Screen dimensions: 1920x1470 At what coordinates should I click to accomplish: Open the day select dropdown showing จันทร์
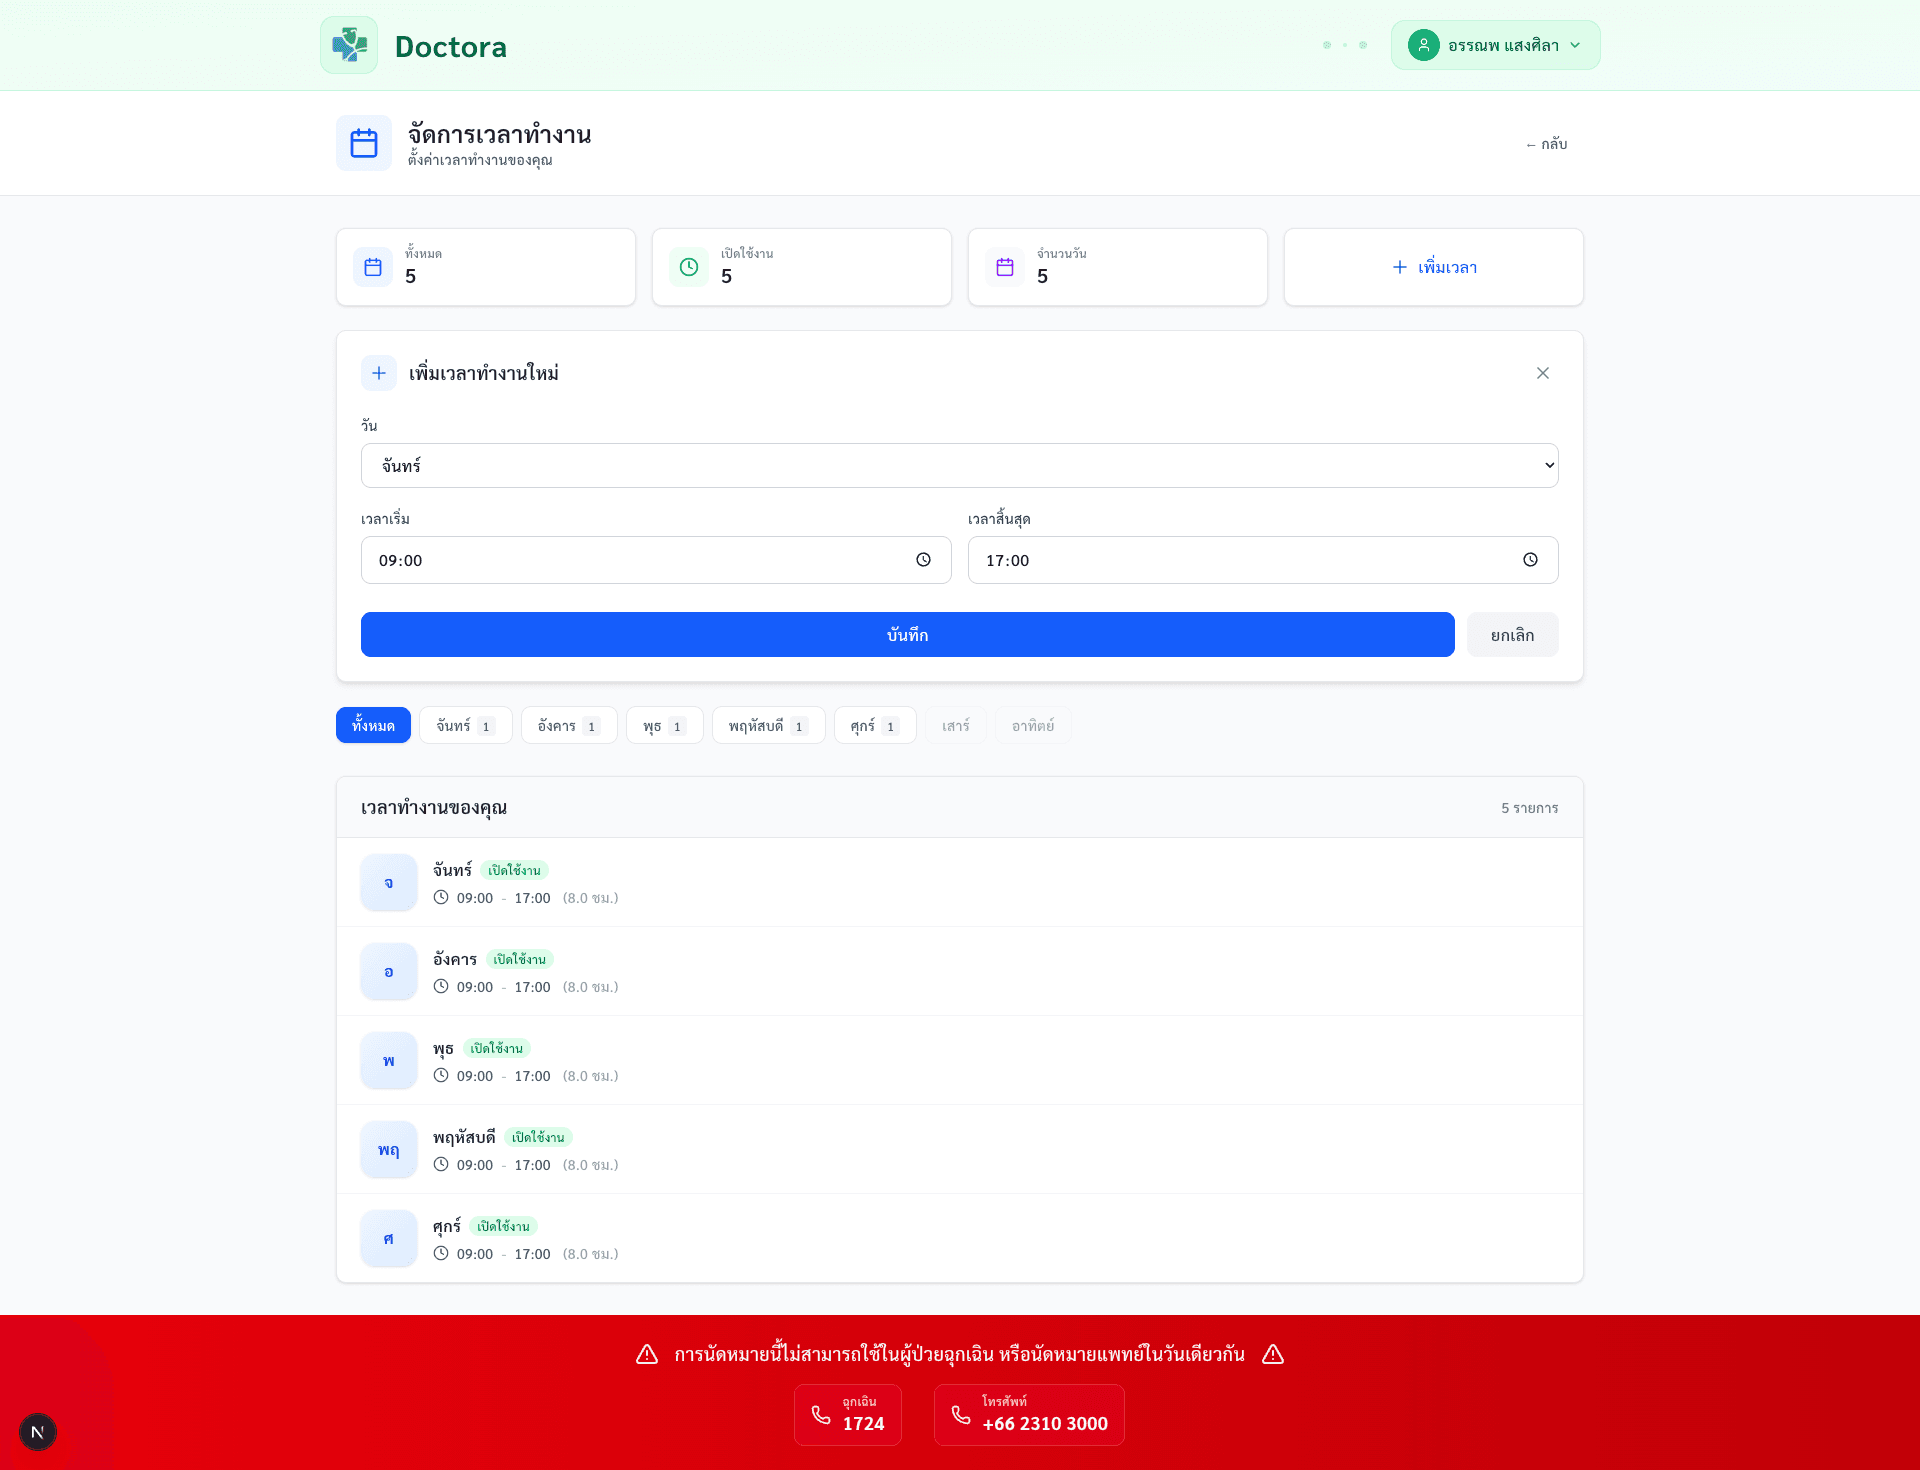pos(959,465)
